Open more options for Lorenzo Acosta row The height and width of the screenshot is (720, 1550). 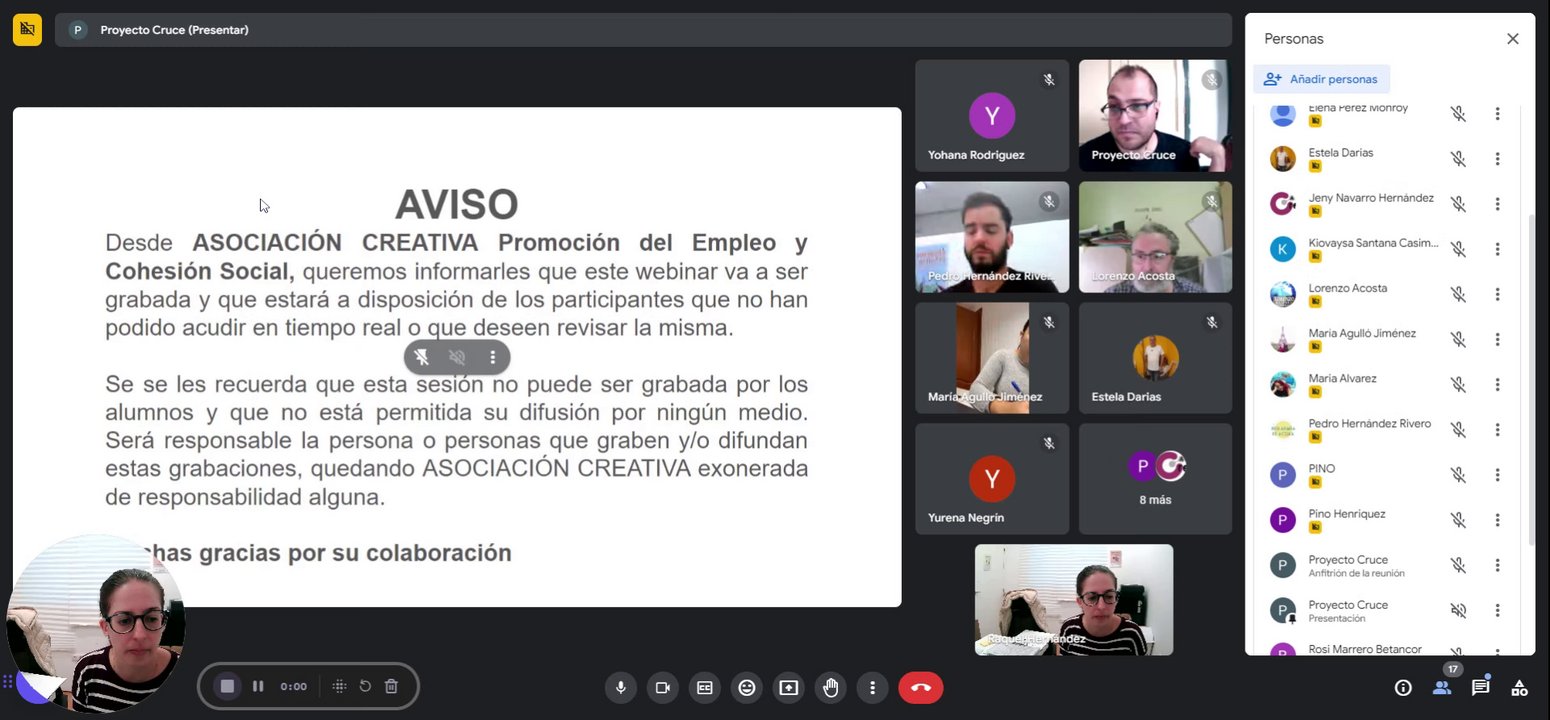[1497, 294]
